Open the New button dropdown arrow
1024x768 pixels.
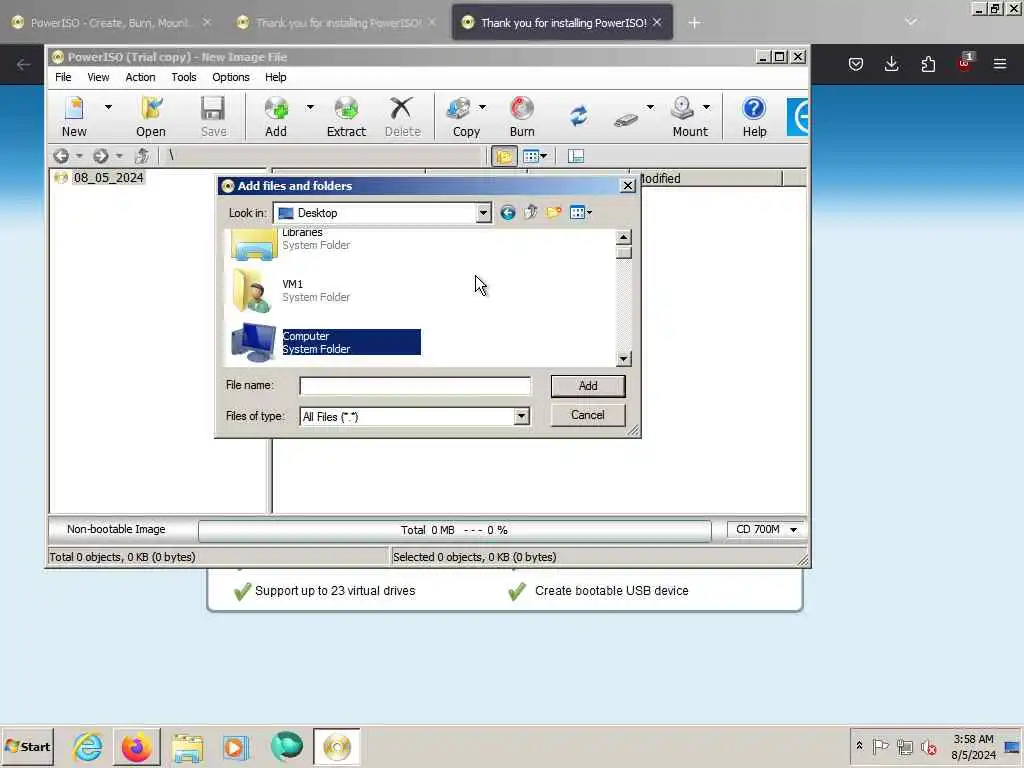coord(108,107)
